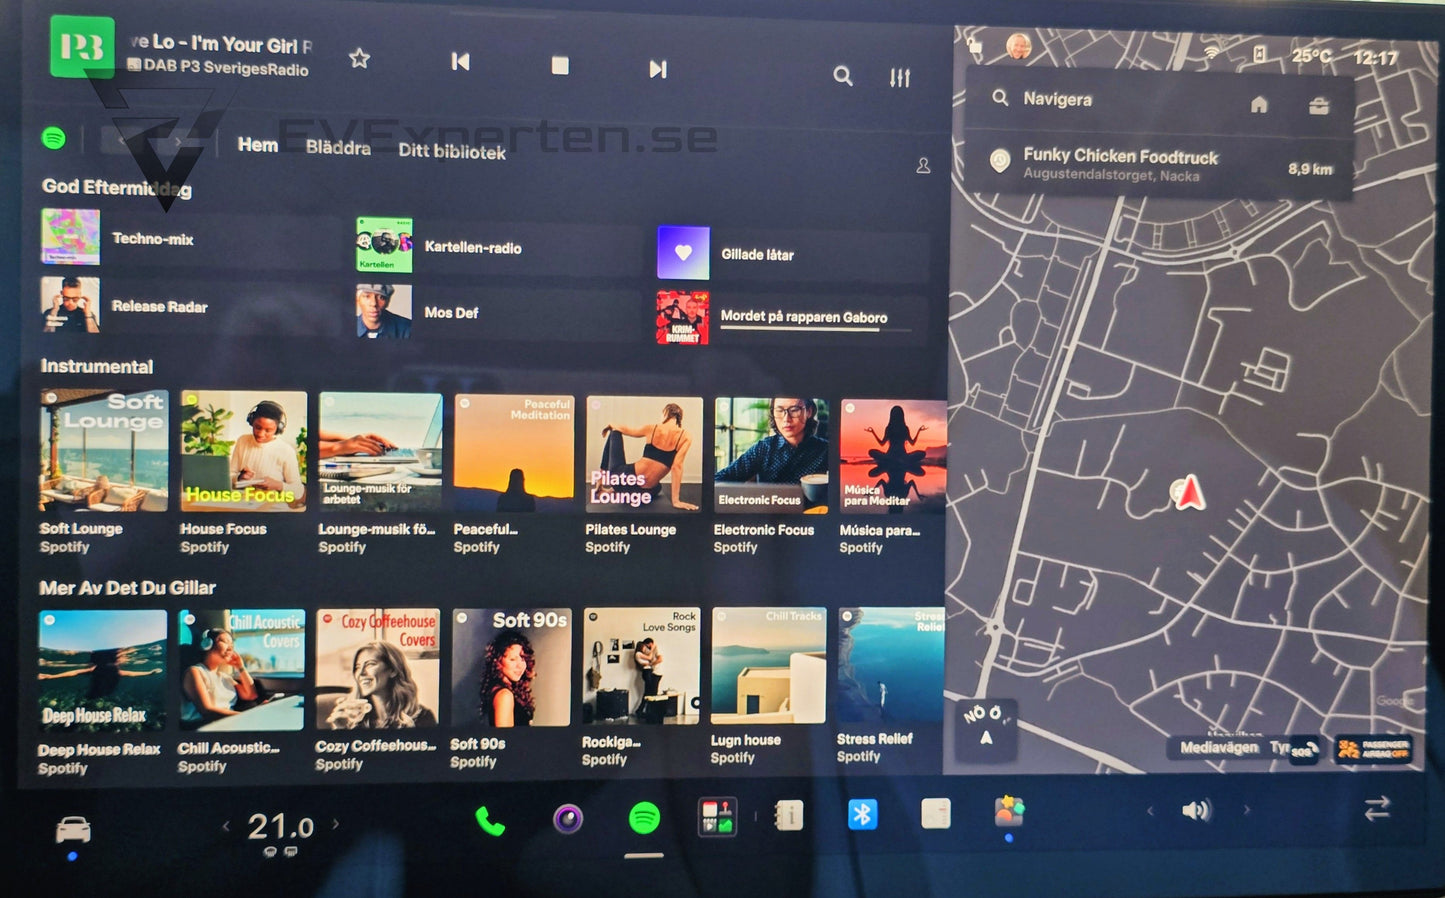Open the Cozy Coffeehouse Covers playlist cover
Viewport: 1445px width, 898px height.
point(377,668)
